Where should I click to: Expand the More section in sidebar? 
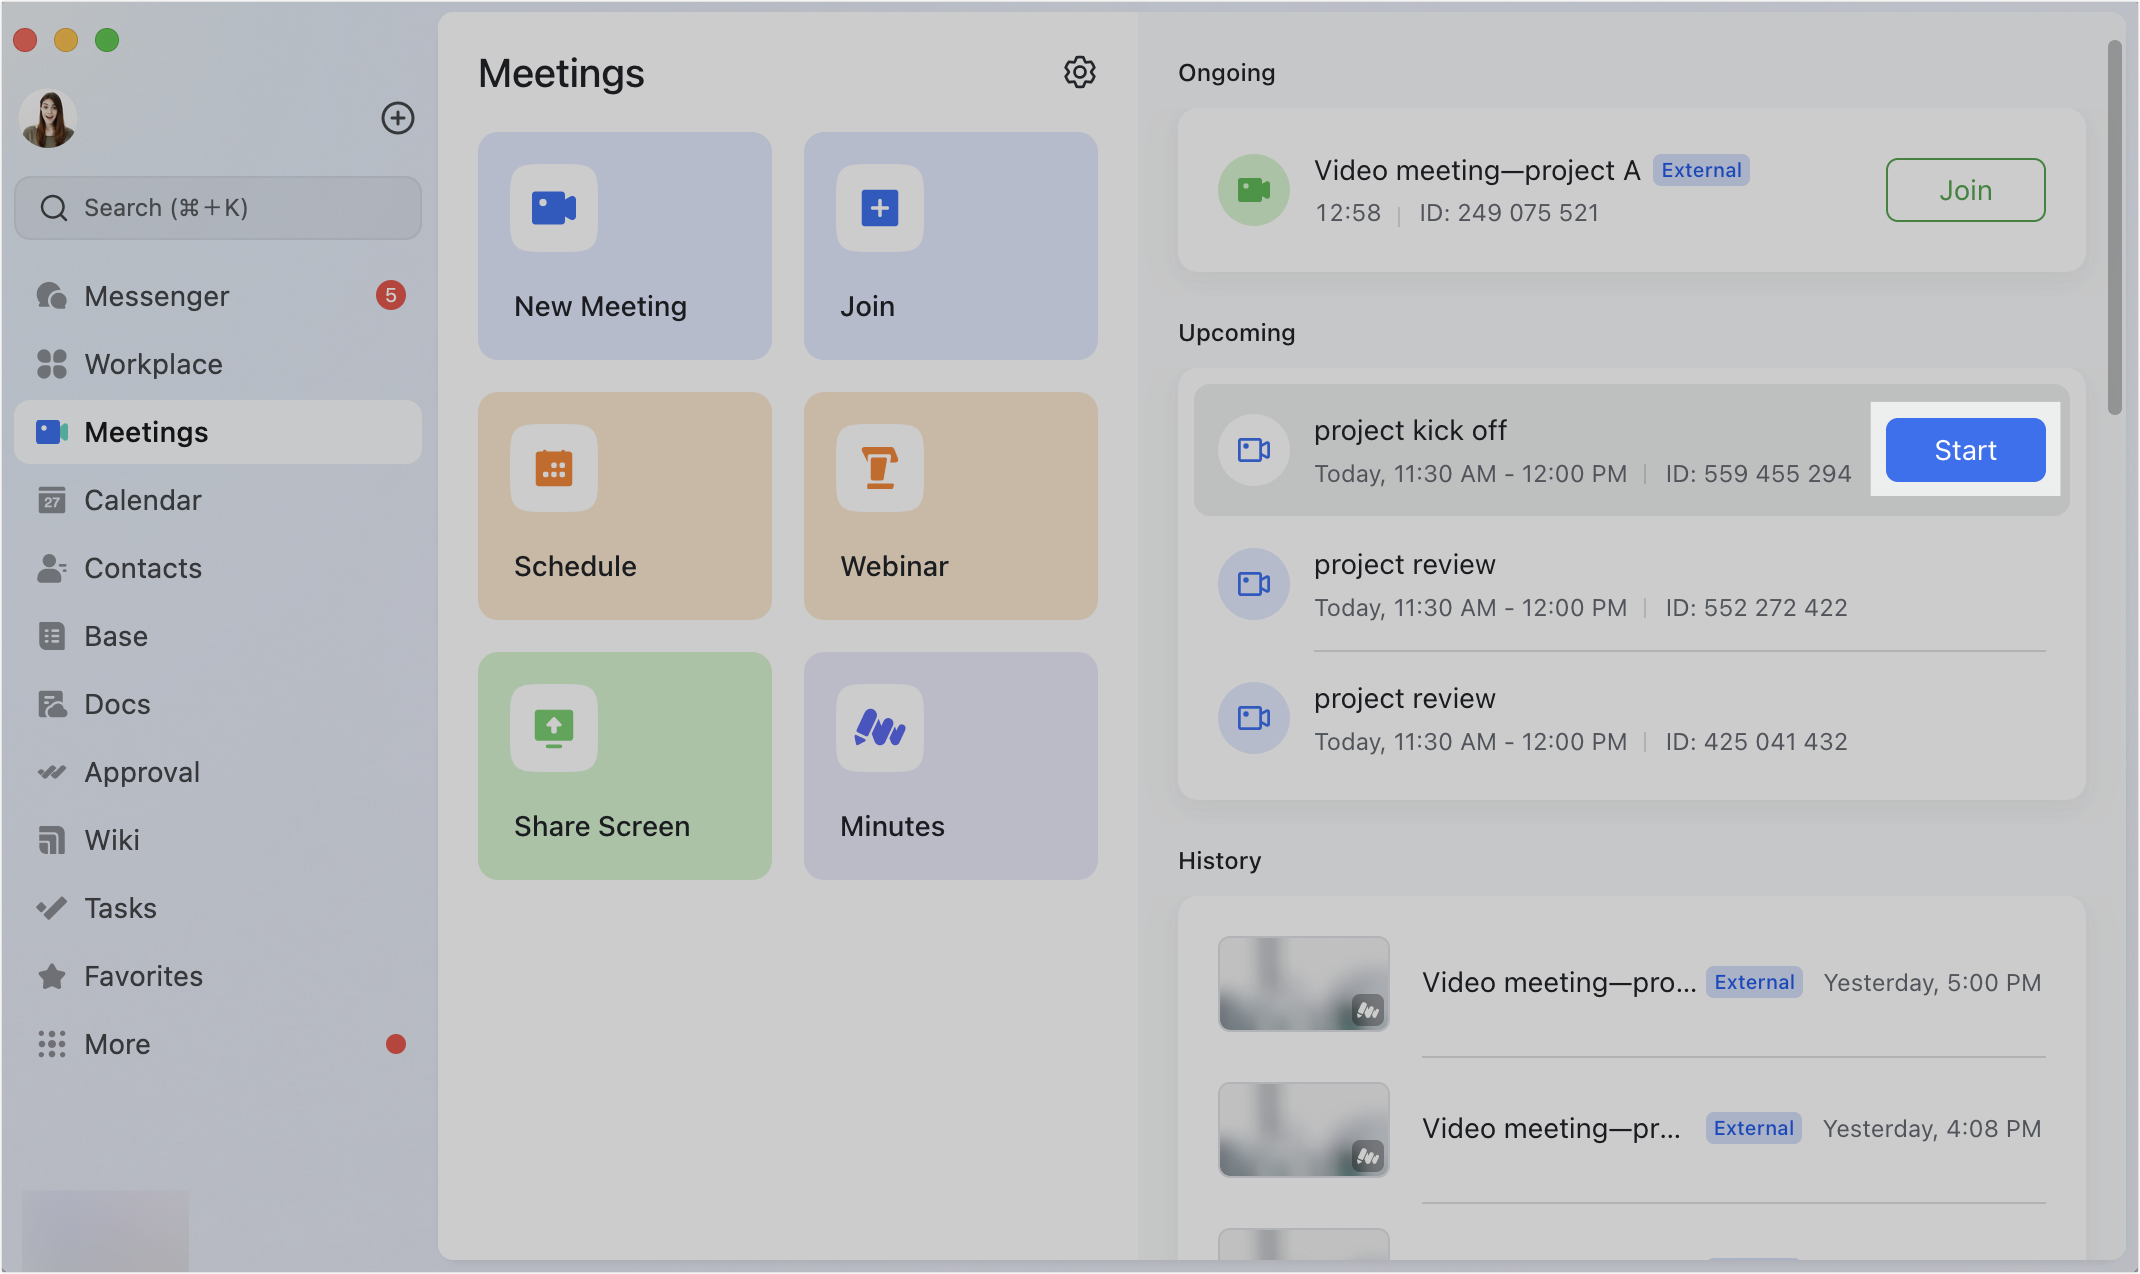[x=117, y=1044]
